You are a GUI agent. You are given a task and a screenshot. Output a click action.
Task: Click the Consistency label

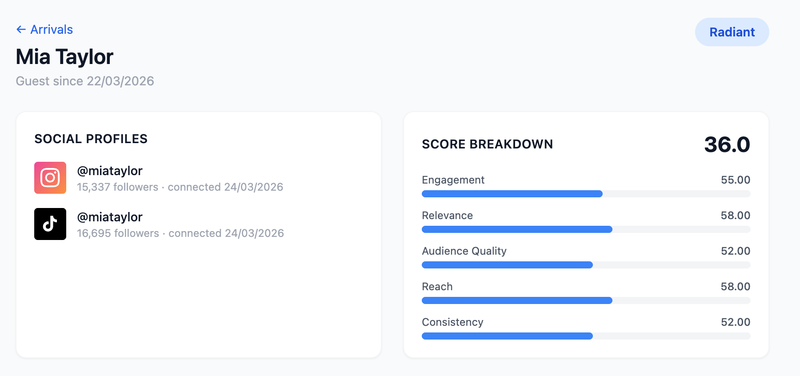(453, 322)
